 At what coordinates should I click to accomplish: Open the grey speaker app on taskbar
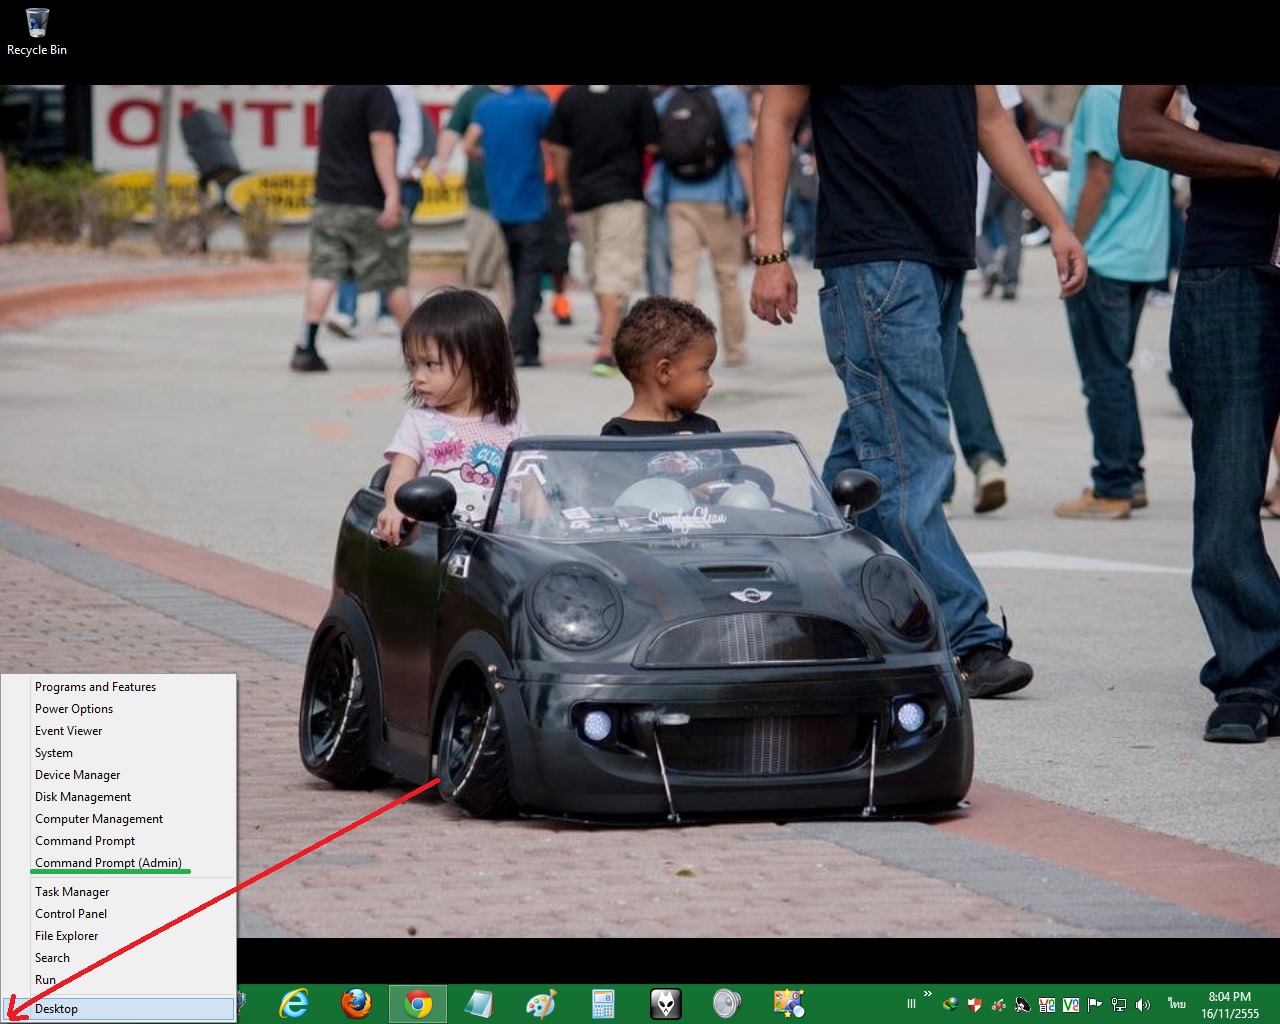(727, 1003)
